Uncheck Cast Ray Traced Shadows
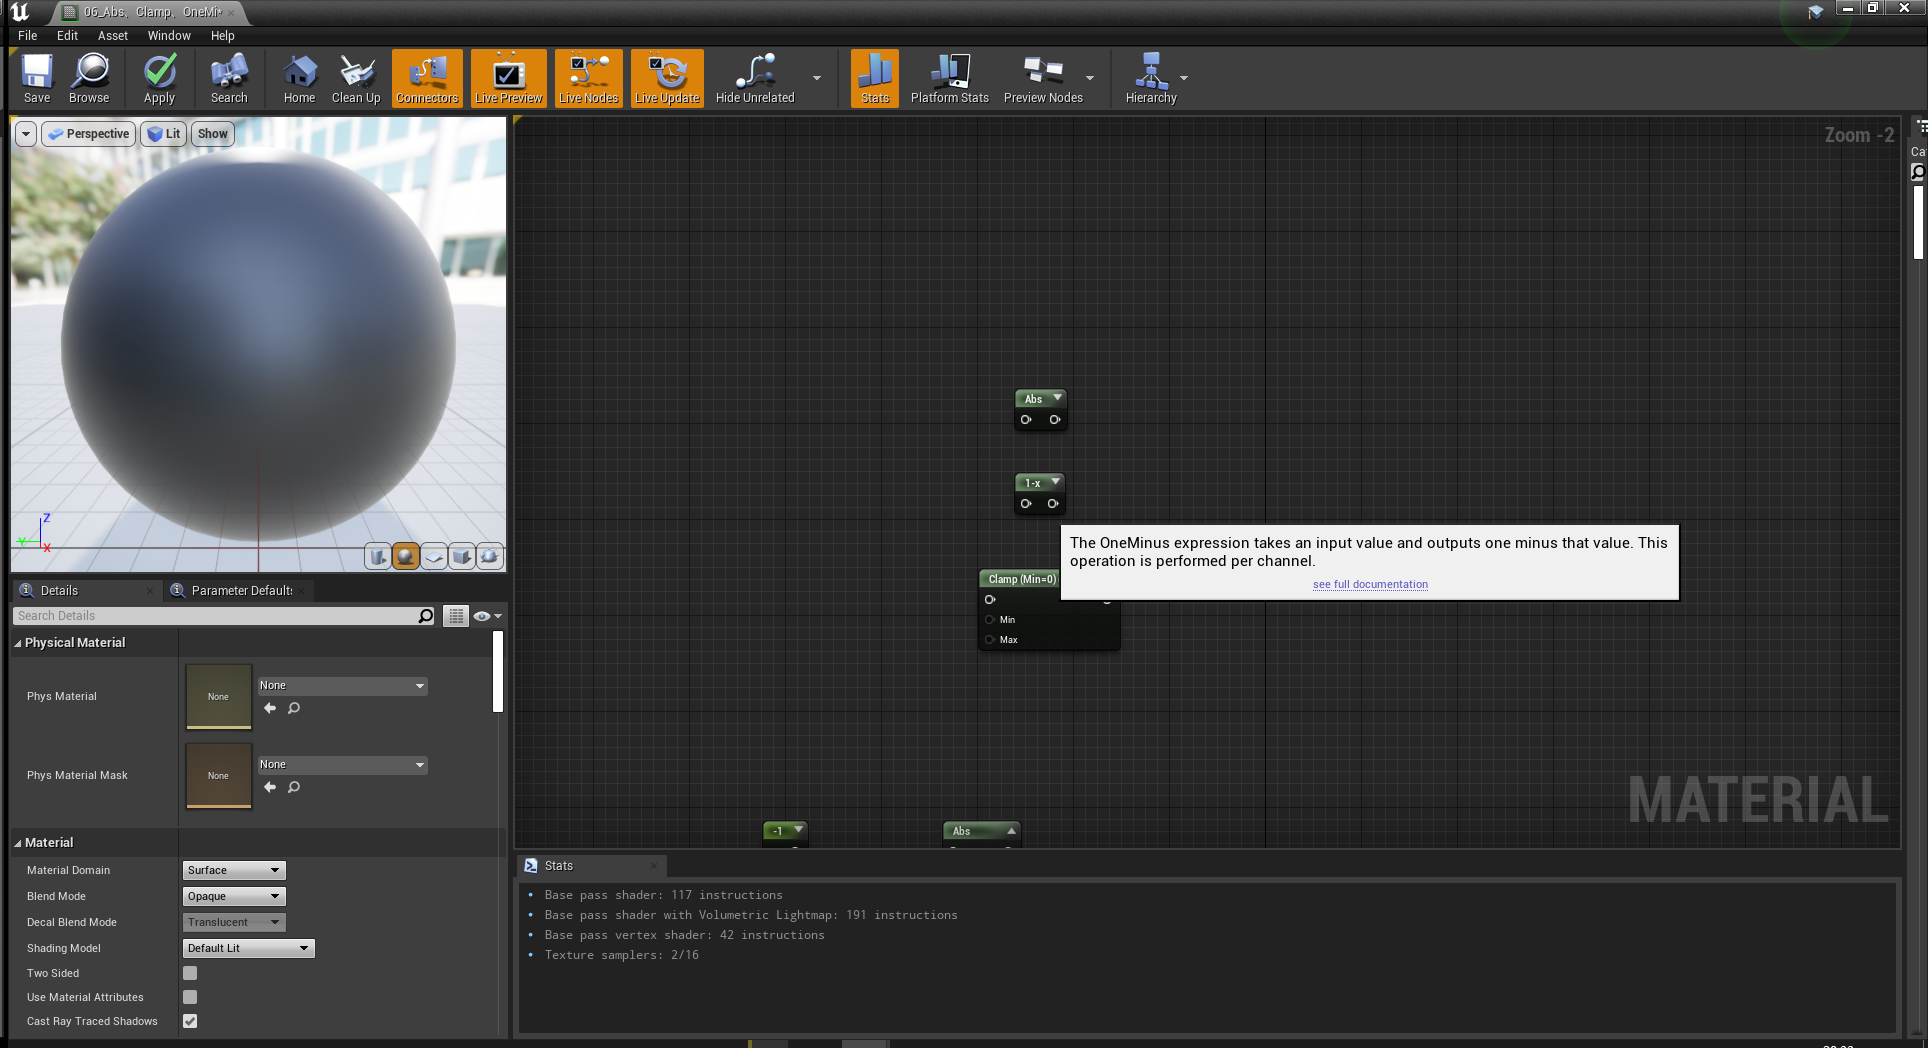1928x1048 pixels. pos(190,1021)
